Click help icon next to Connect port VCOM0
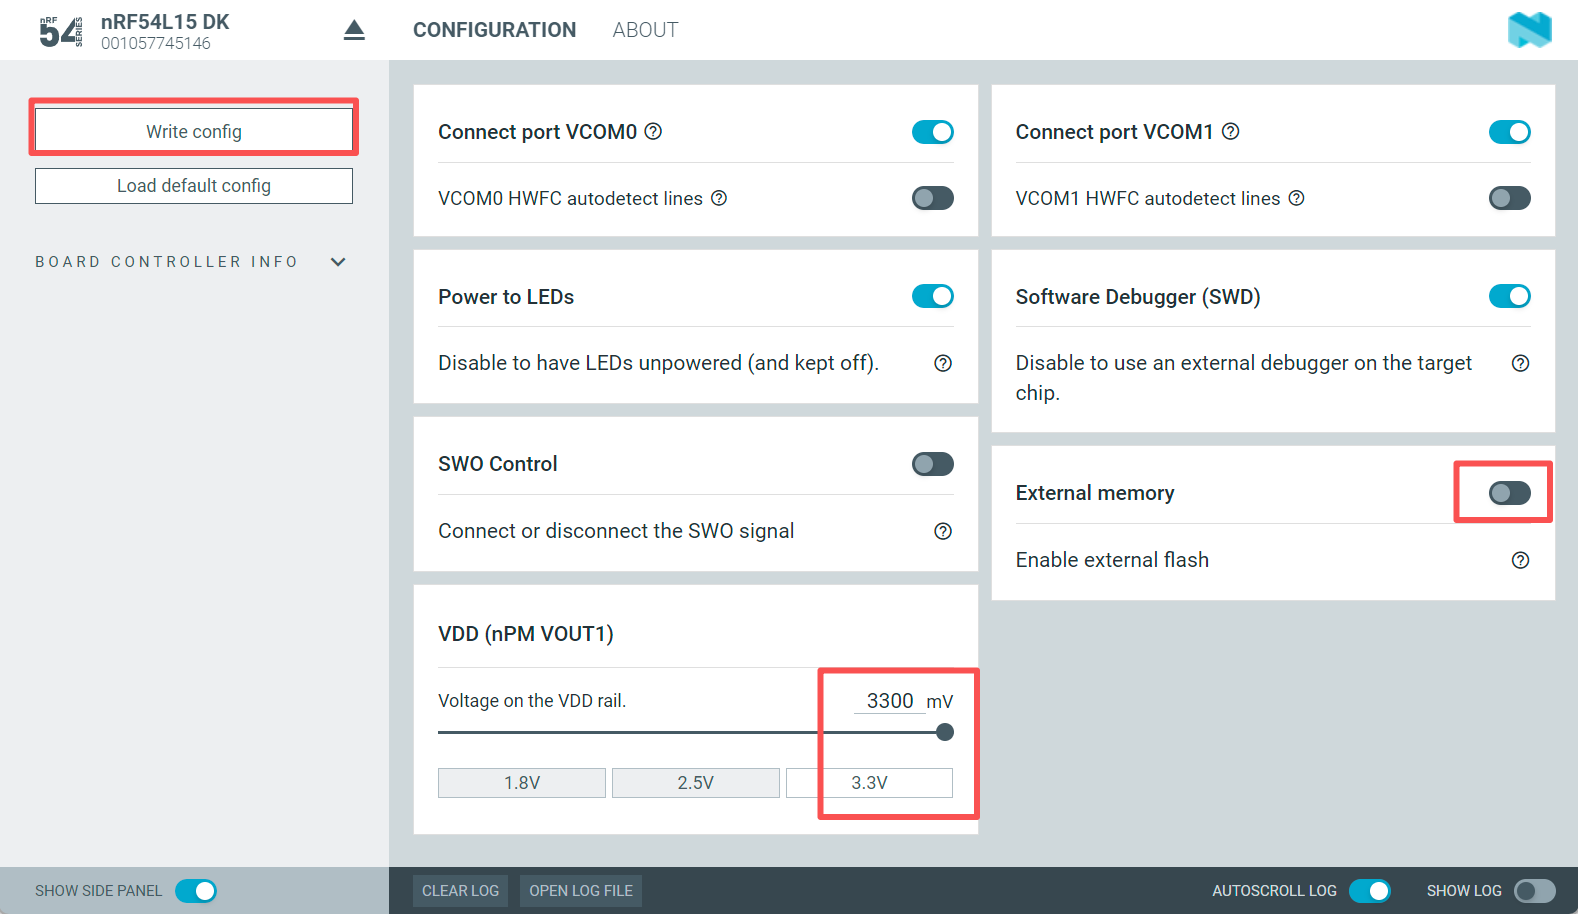Screen dimensions: 1578x914 653,131
